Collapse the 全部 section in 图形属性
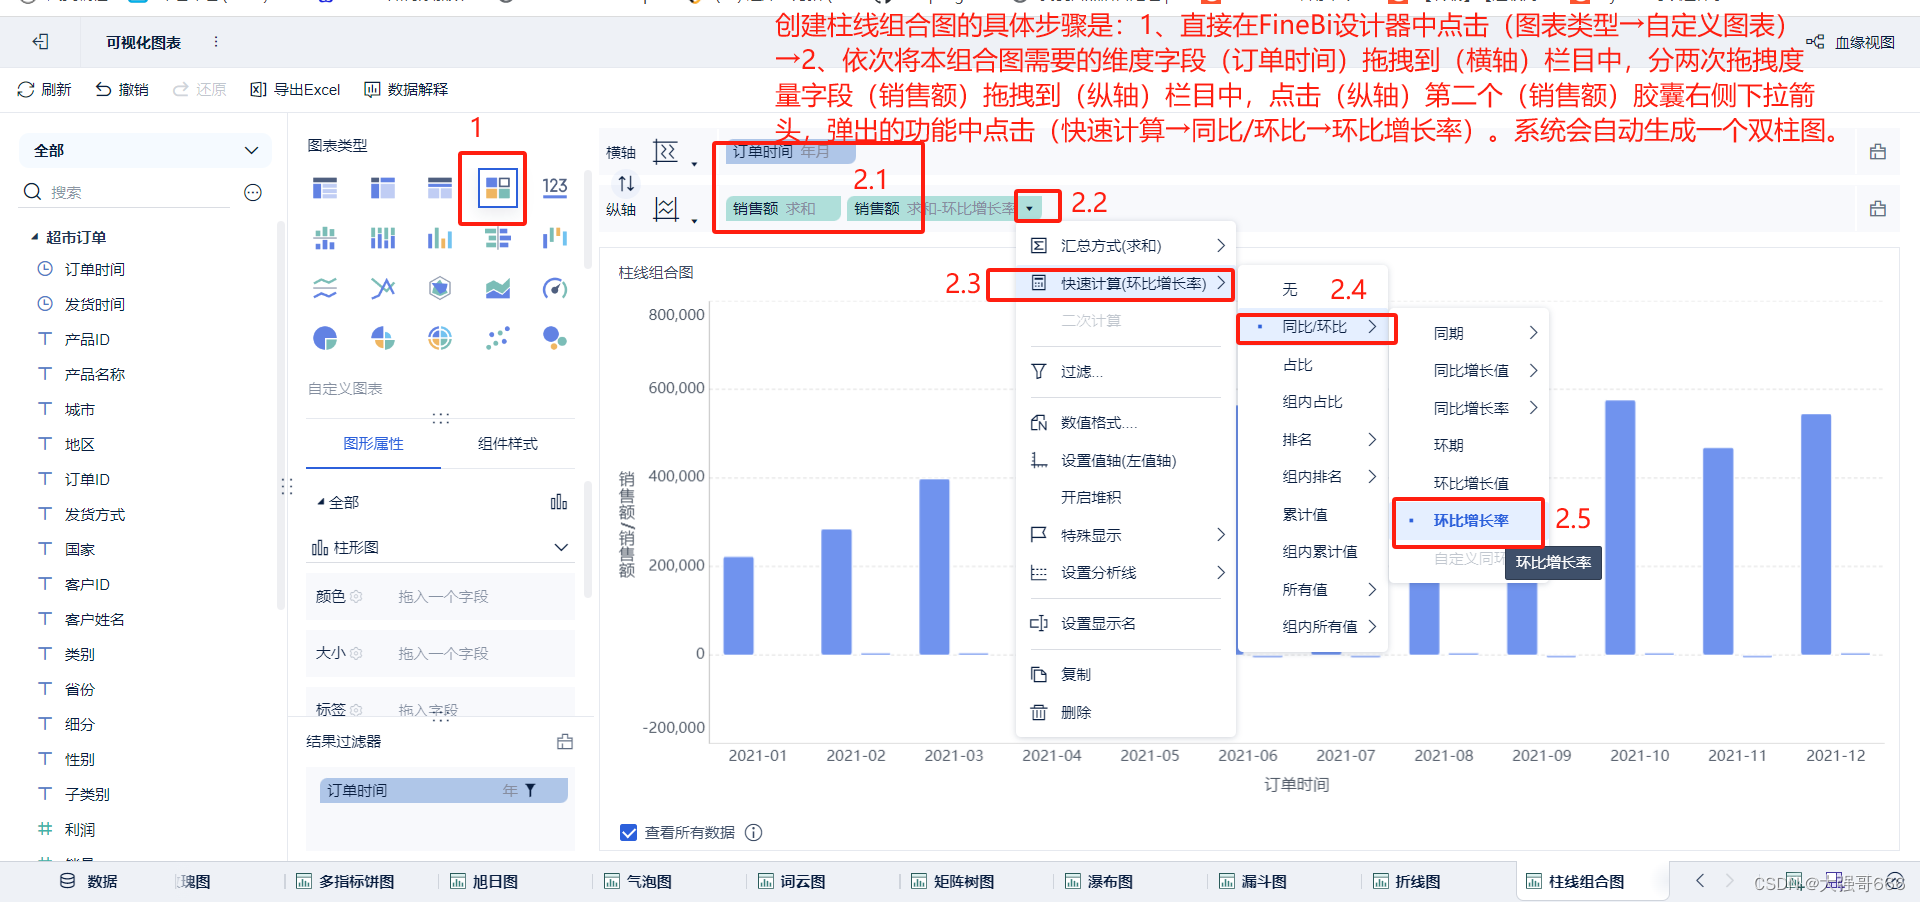1920x902 pixels. pyautogui.click(x=320, y=502)
